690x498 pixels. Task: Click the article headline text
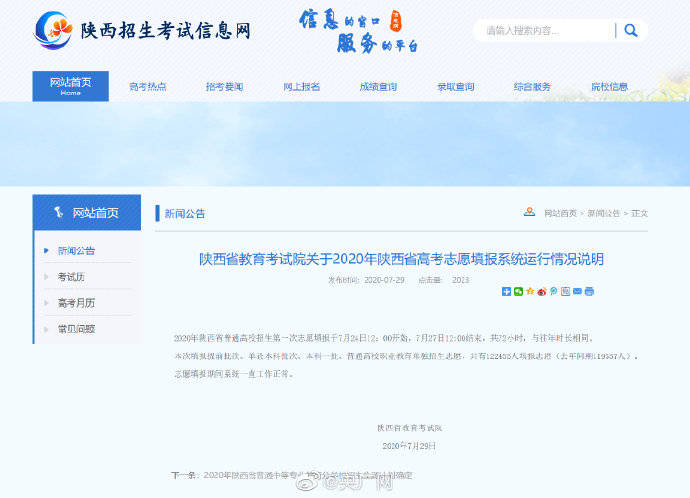[401, 259]
